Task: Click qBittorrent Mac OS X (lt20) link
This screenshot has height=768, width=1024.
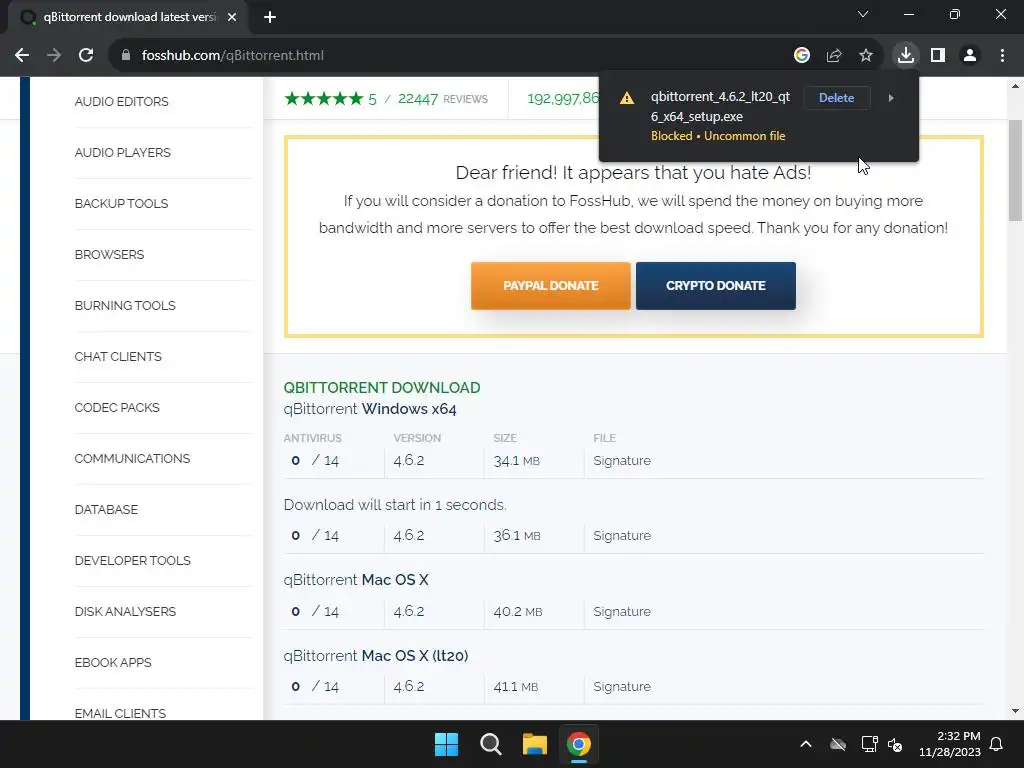Action: [376, 656]
